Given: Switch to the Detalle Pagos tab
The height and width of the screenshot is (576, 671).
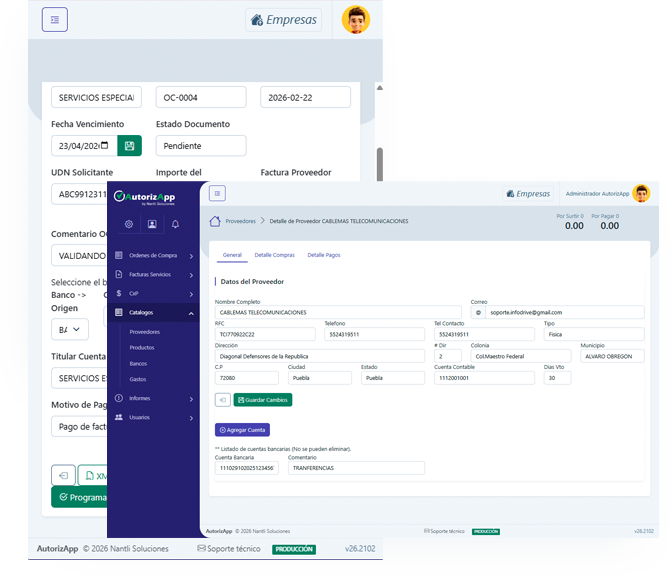Looking at the screenshot, I should tap(324, 255).
